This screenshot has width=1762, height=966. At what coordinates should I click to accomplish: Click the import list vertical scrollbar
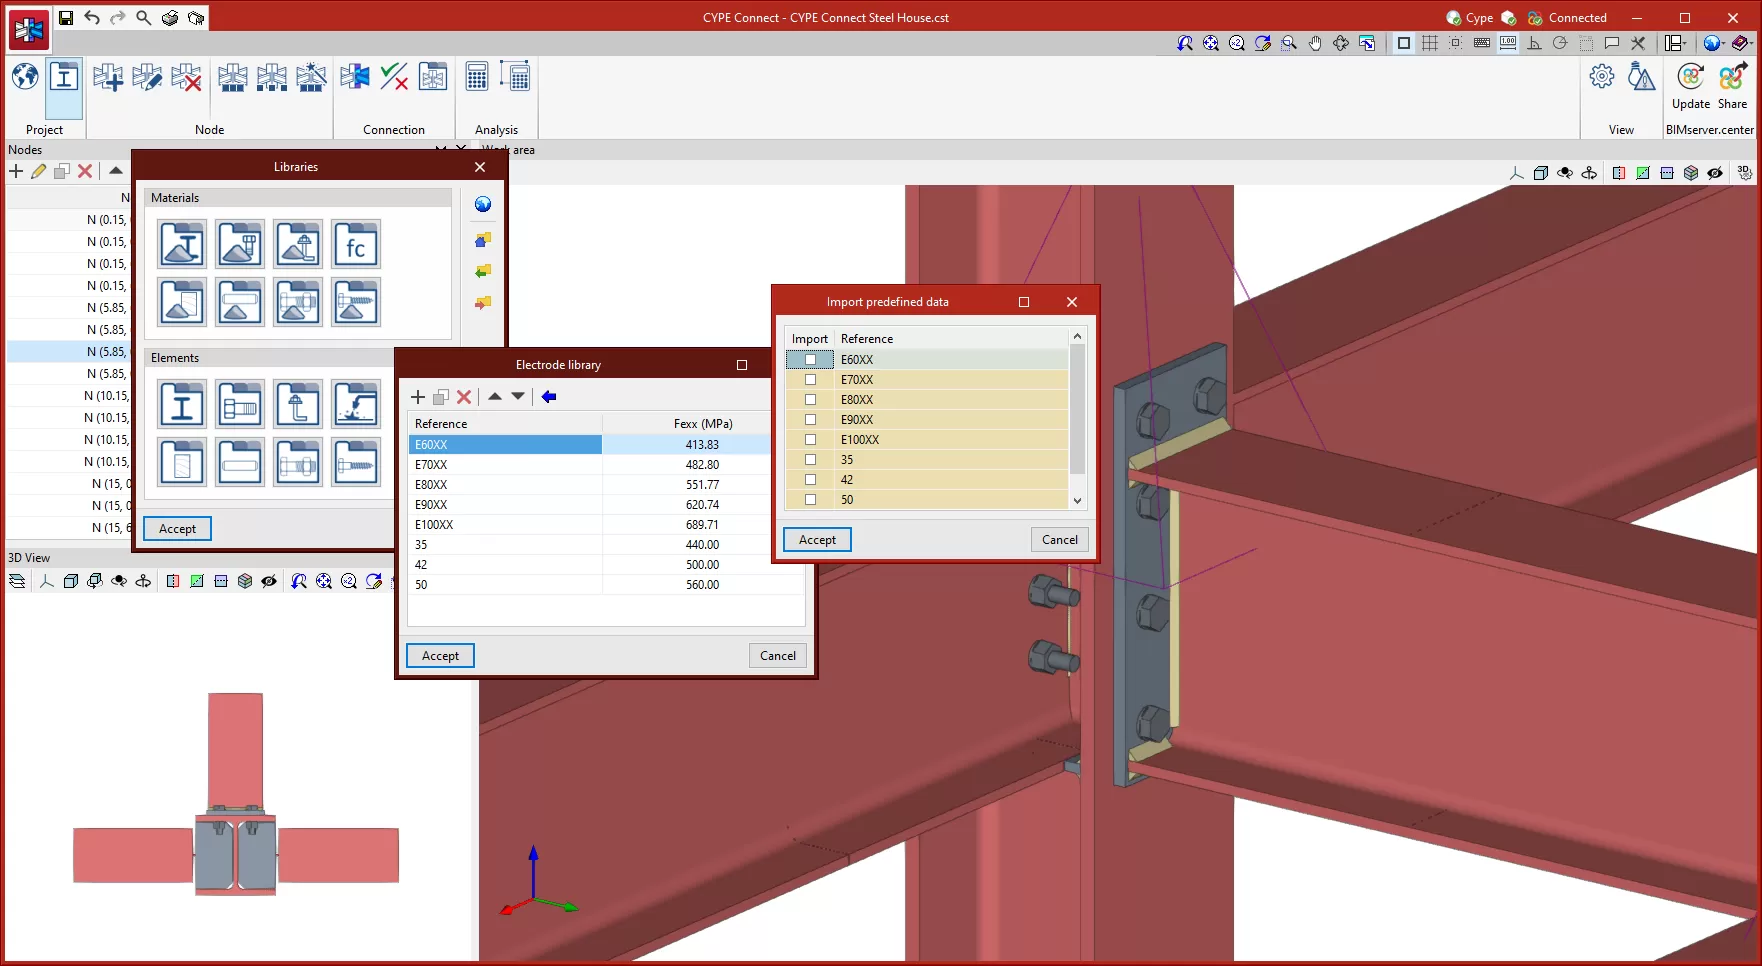pos(1077,410)
